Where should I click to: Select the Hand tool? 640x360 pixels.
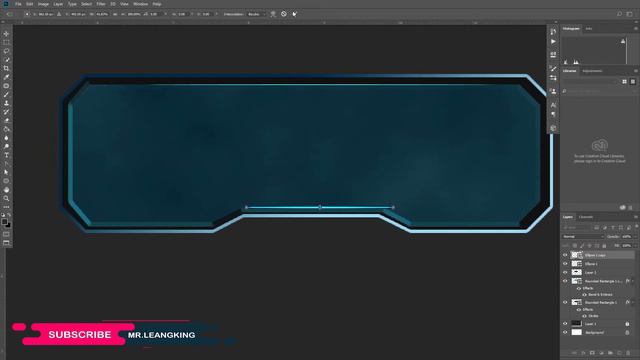pos(6,190)
